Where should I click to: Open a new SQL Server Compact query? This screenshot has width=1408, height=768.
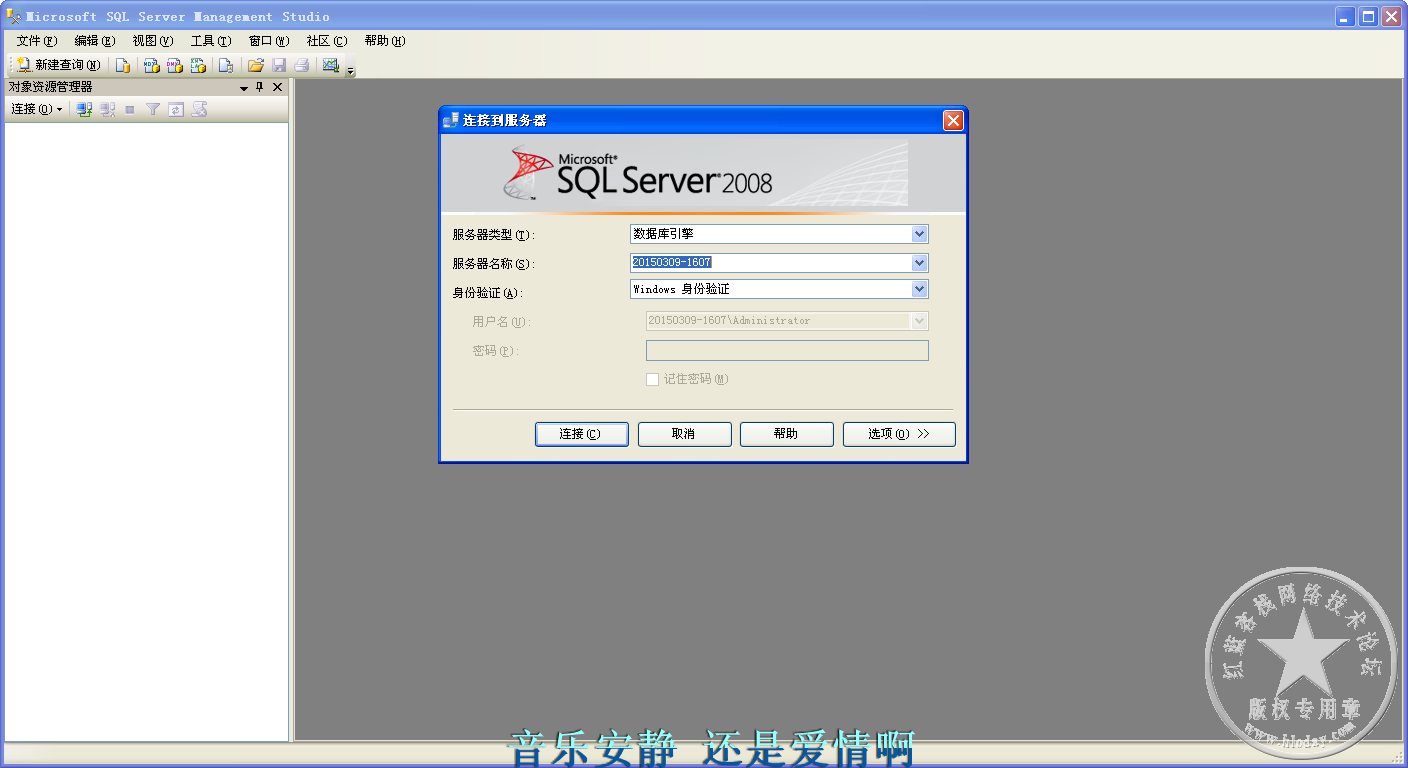tap(226, 65)
